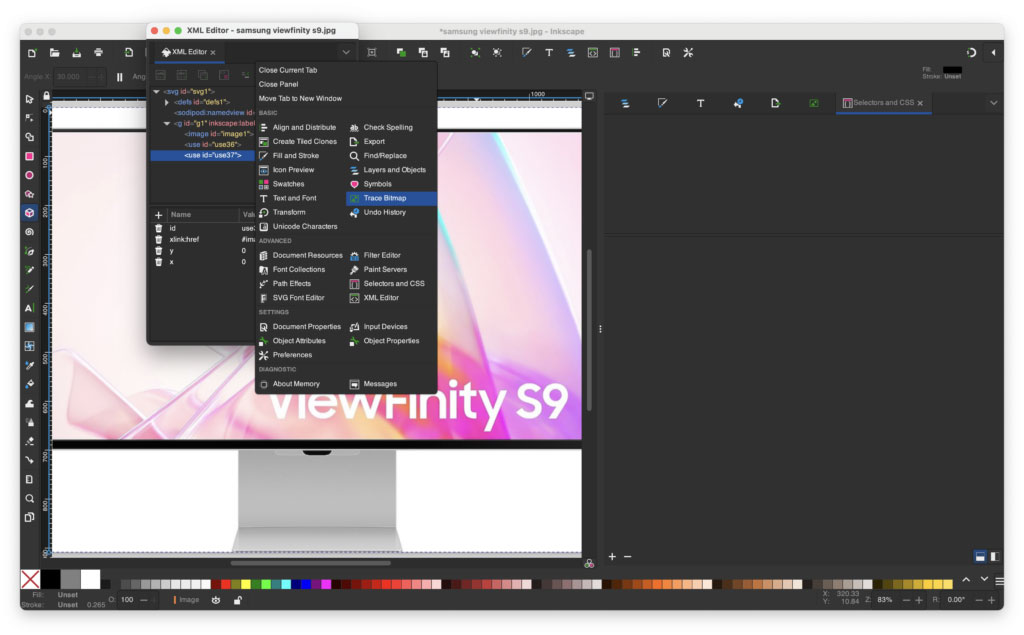This screenshot has height=635, width=1024.
Task: Select the Text tool in toolbox
Action: coord(29,308)
